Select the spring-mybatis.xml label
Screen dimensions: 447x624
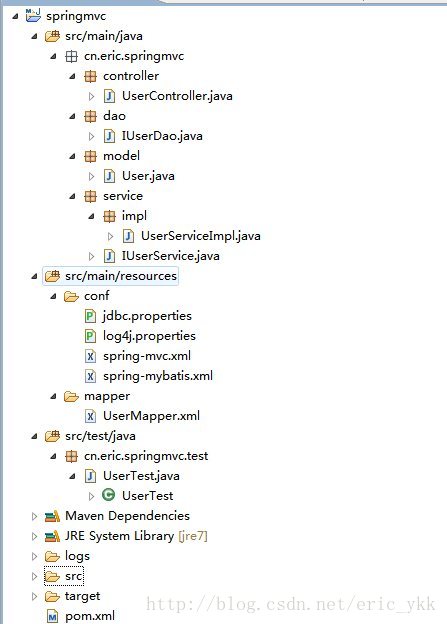click(158, 376)
